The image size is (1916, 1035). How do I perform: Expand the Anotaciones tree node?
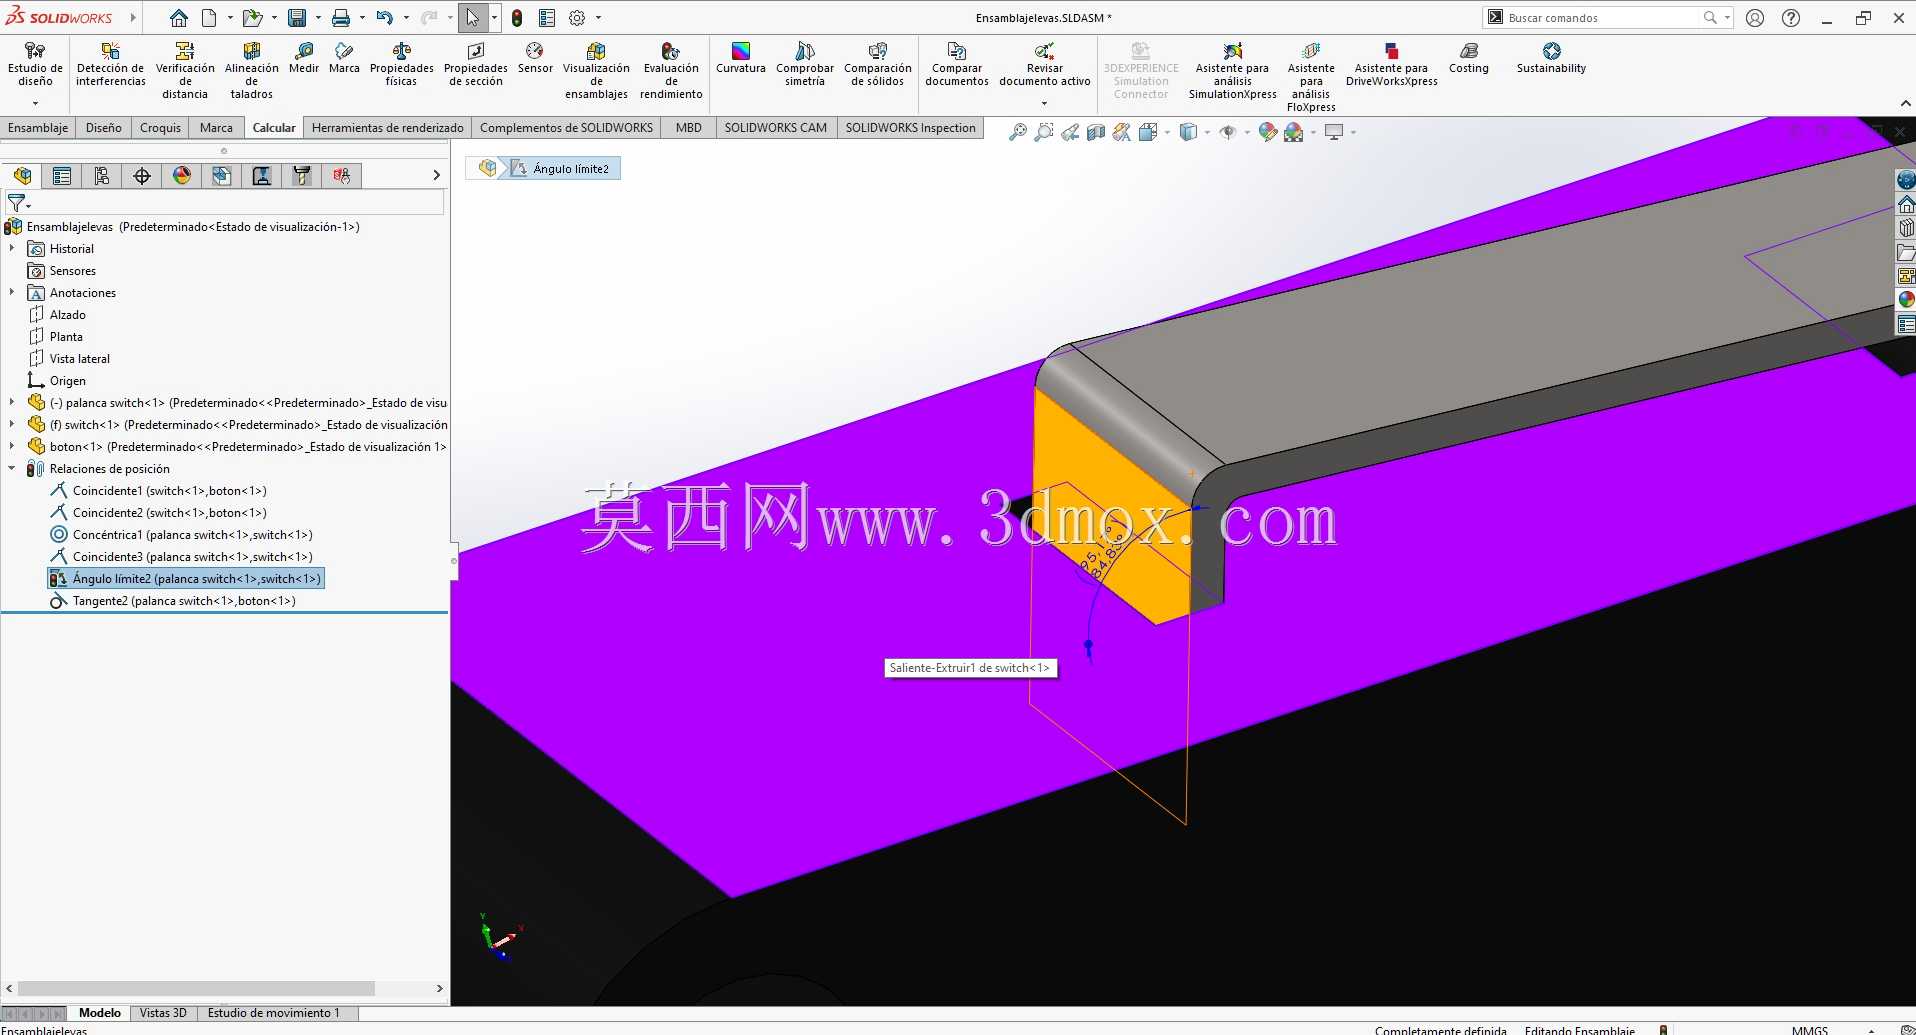pos(12,292)
